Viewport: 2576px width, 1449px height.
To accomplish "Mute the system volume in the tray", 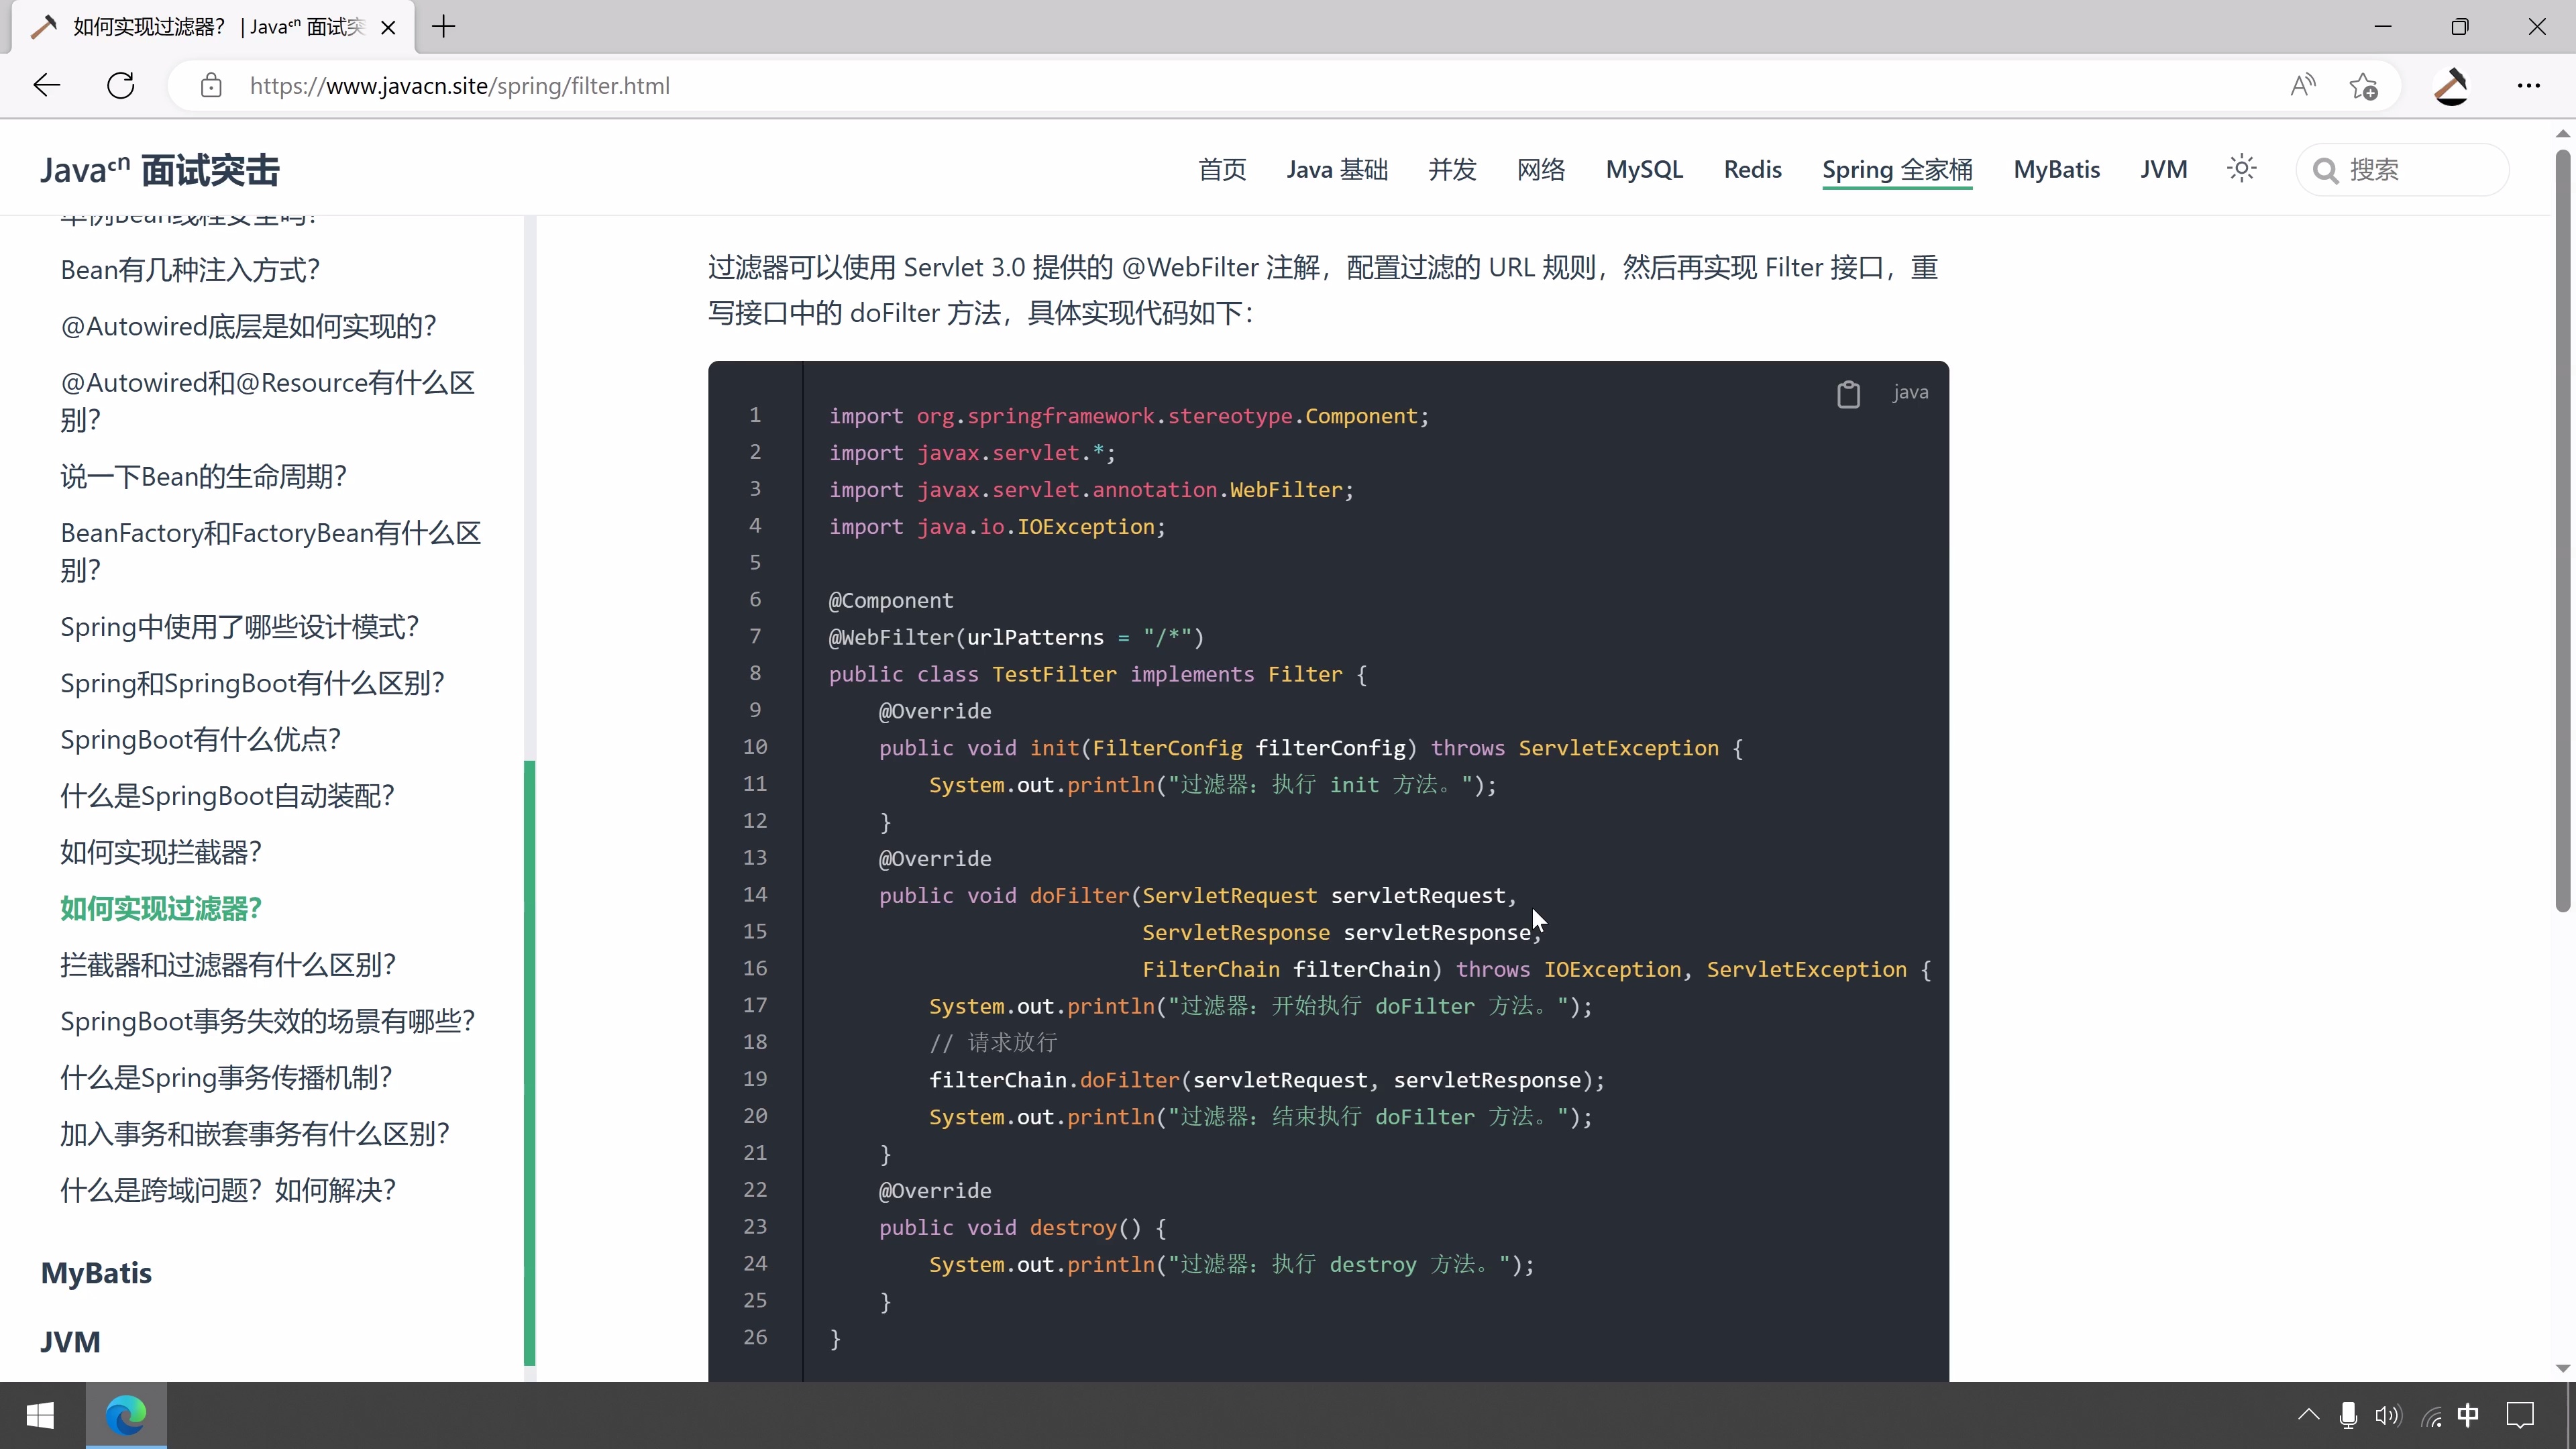I will pyautogui.click(x=2388, y=1415).
